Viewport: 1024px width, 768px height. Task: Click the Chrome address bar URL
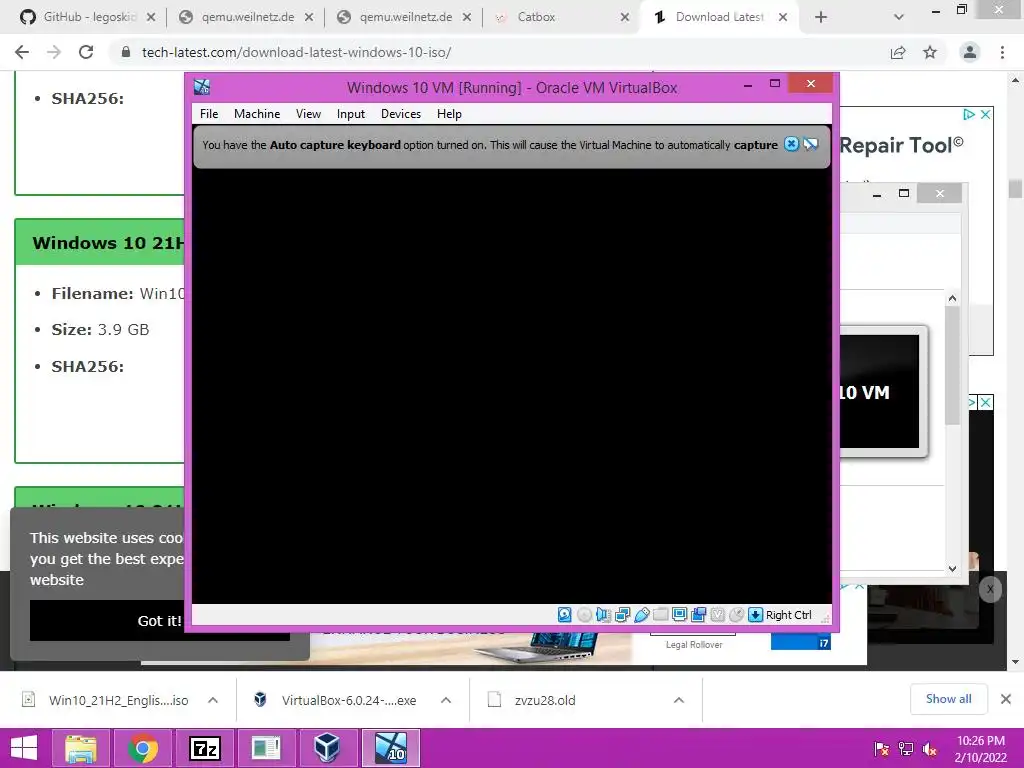296,52
